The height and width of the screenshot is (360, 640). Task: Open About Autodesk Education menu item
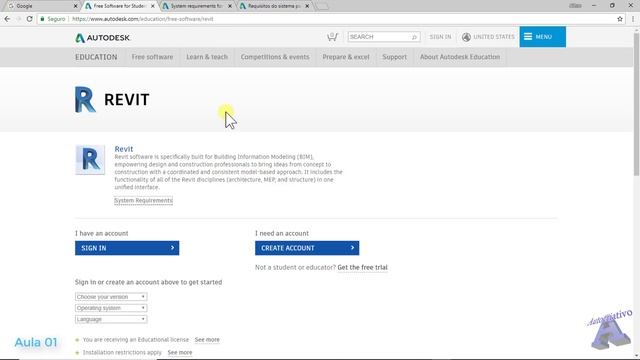[x=460, y=57]
